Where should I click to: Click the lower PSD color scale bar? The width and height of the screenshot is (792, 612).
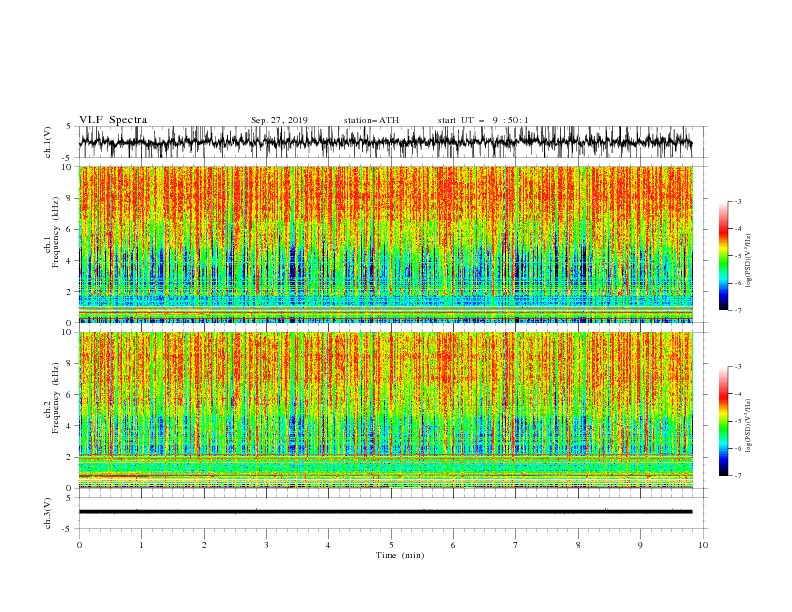click(723, 421)
